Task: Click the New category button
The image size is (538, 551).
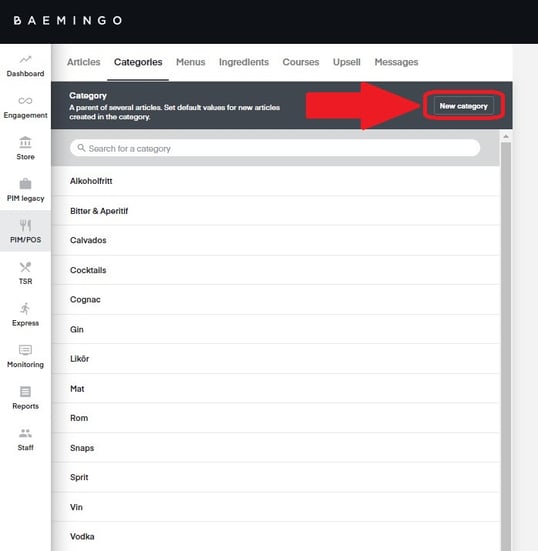Action: 464,106
